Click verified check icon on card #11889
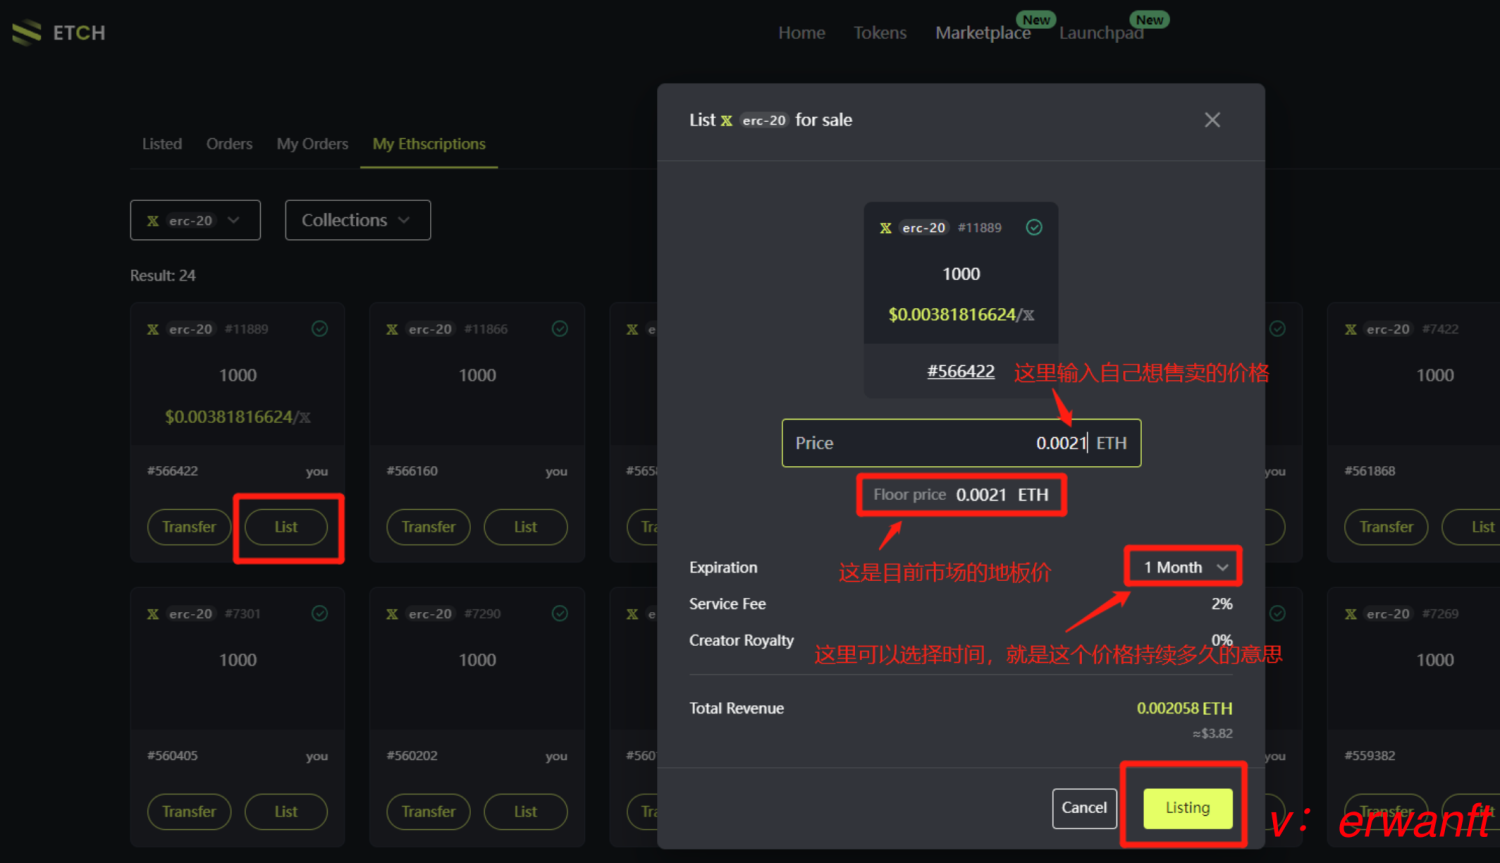The width and height of the screenshot is (1500, 863). [320, 329]
